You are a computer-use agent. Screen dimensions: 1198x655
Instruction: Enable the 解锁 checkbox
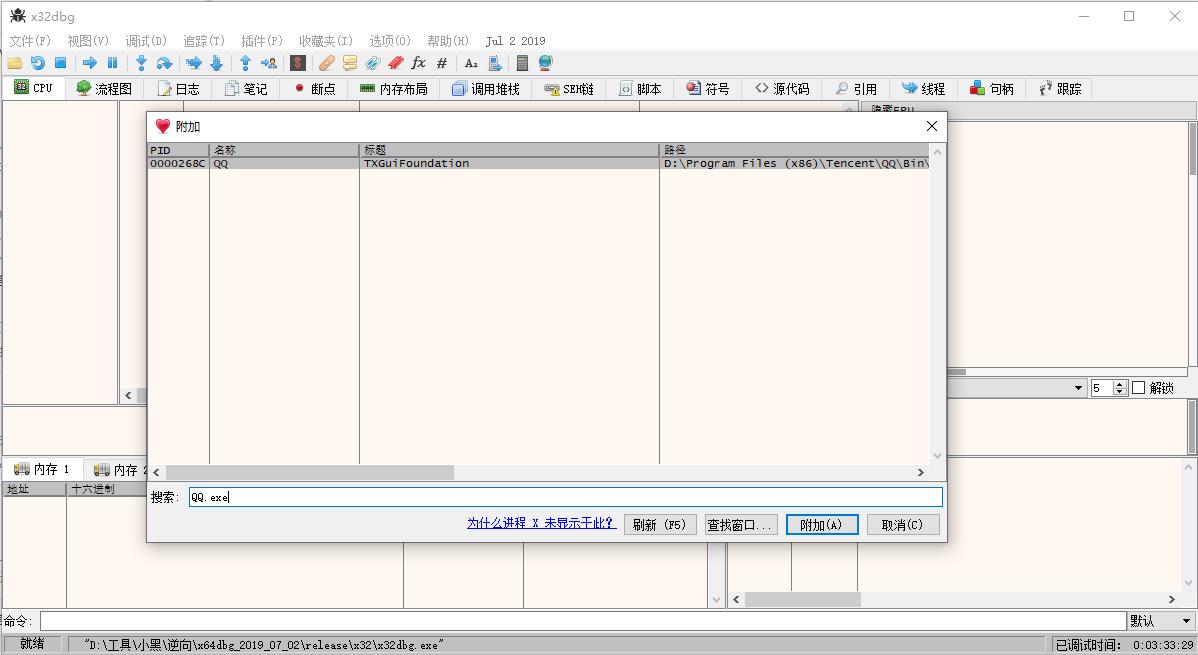pos(1138,387)
